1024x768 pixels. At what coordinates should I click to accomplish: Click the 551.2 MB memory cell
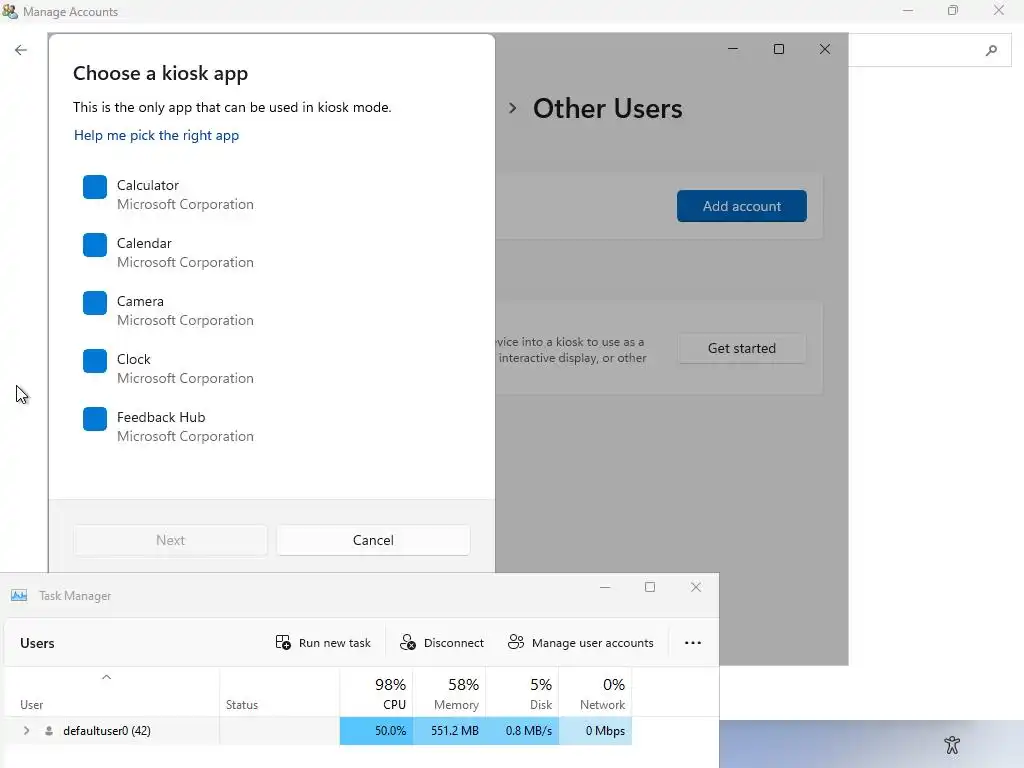pyautogui.click(x=449, y=731)
